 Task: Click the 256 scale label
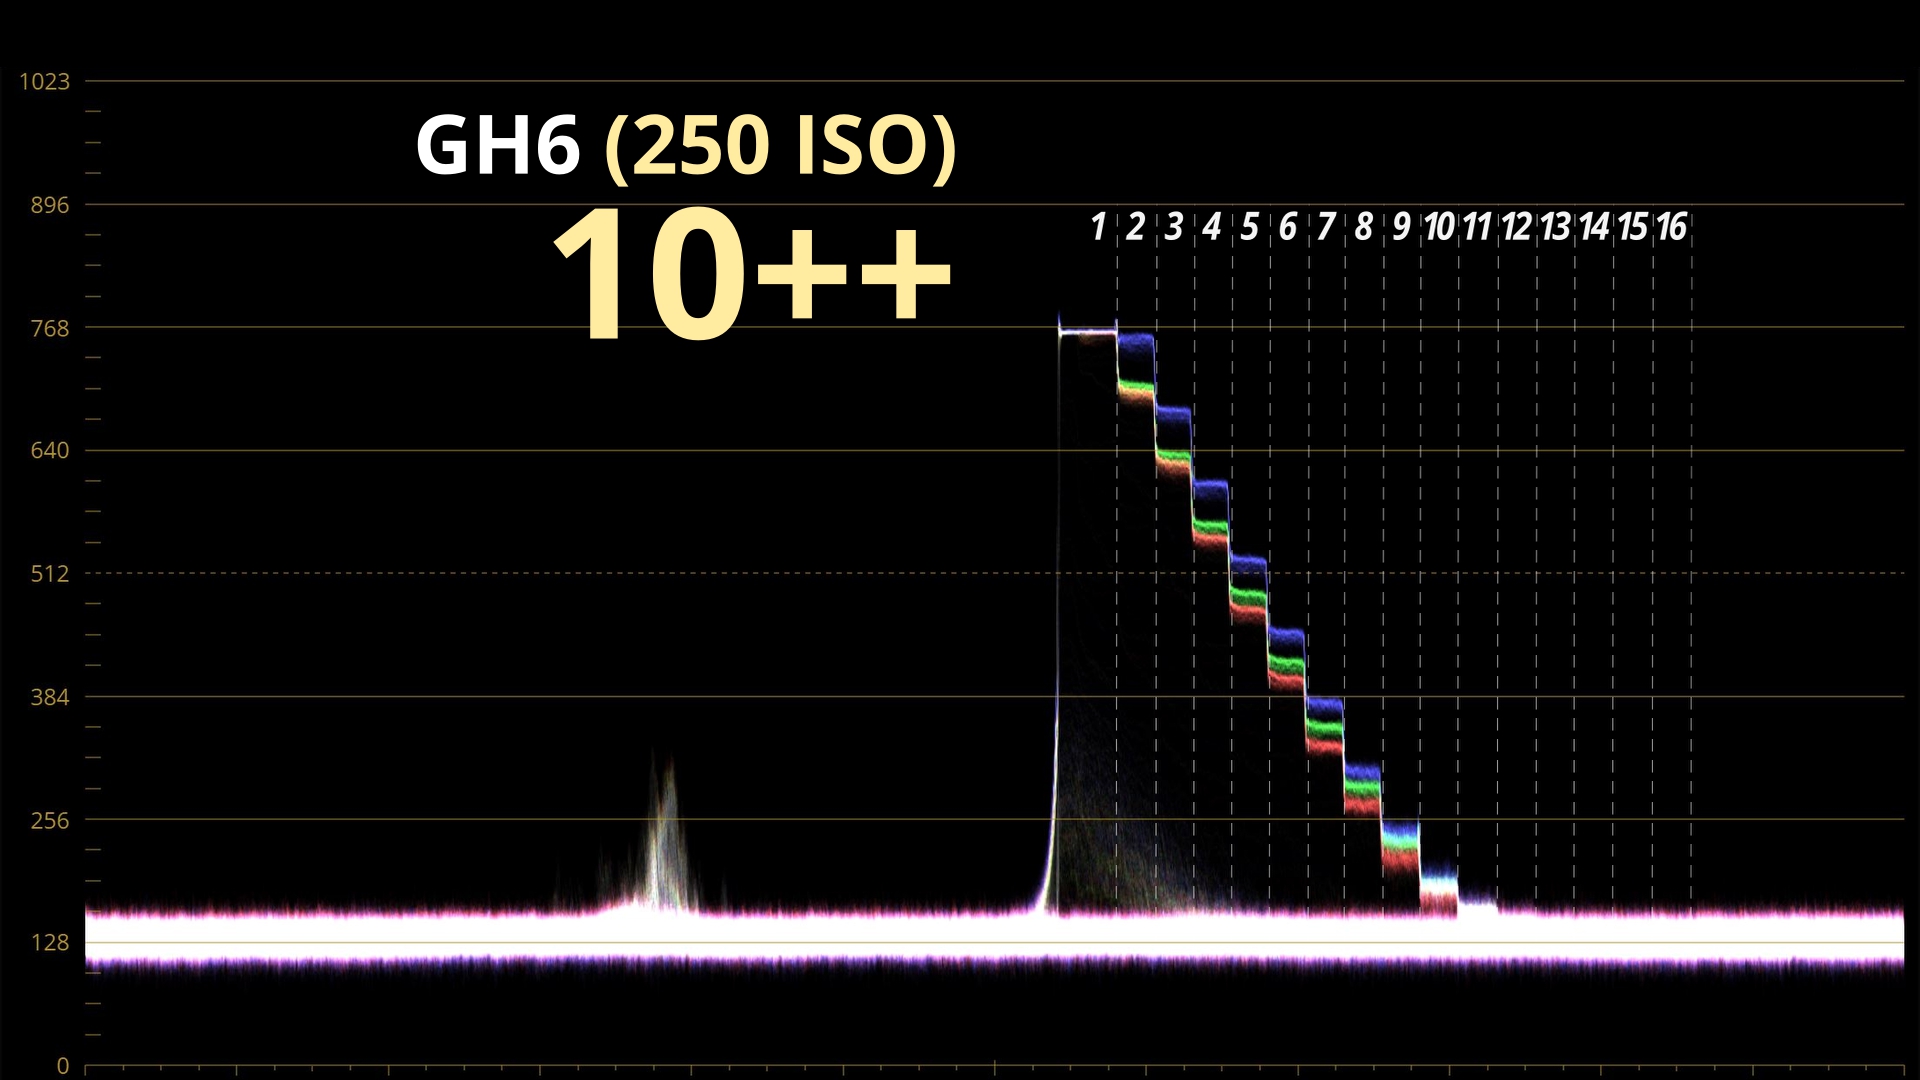click(x=50, y=820)
